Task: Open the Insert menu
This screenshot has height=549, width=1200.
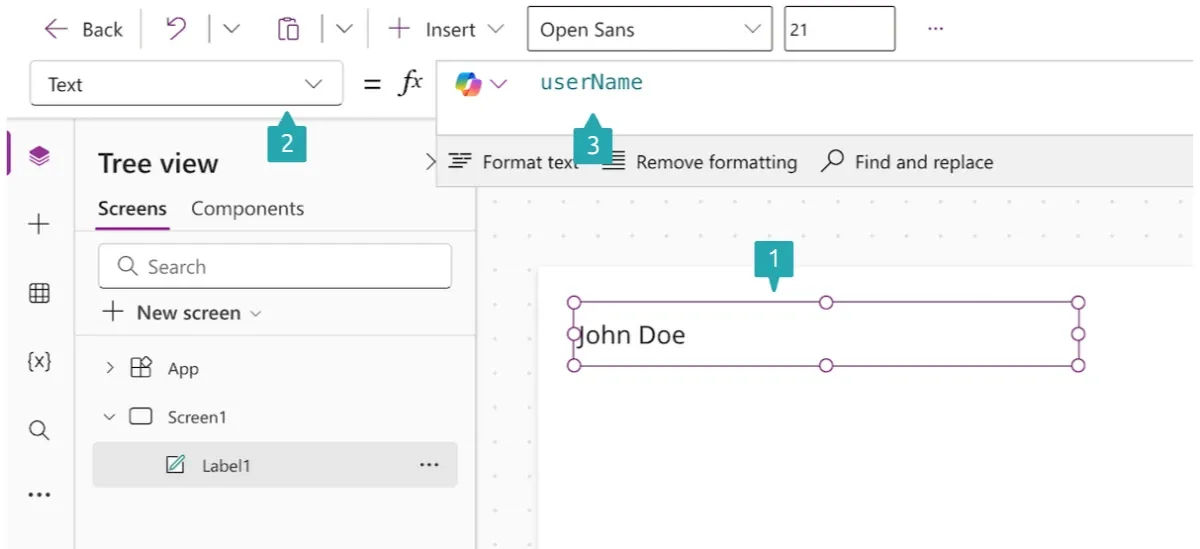Action: (445, 29)
